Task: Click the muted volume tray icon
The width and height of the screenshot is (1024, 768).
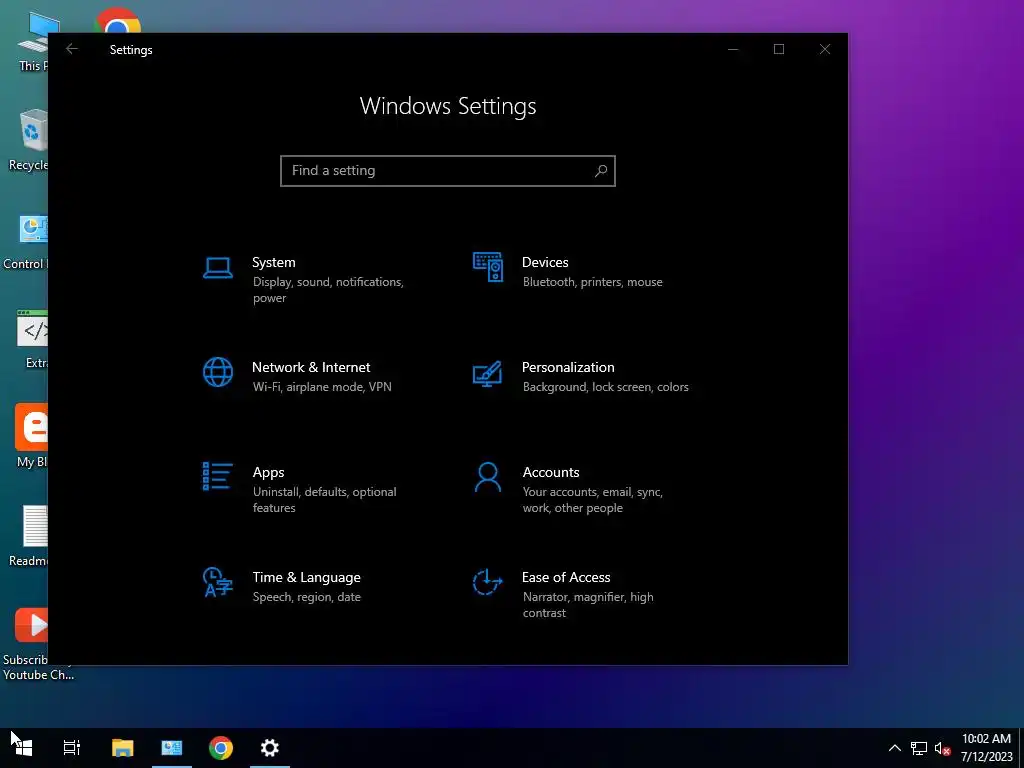Action: tap(942, 748)
